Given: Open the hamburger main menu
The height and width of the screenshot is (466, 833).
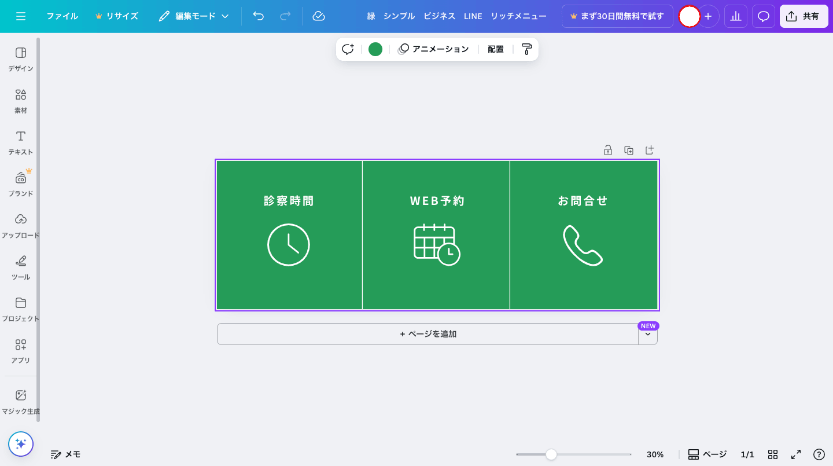Looking at the screenshot, I should click(x=20, y=16).
